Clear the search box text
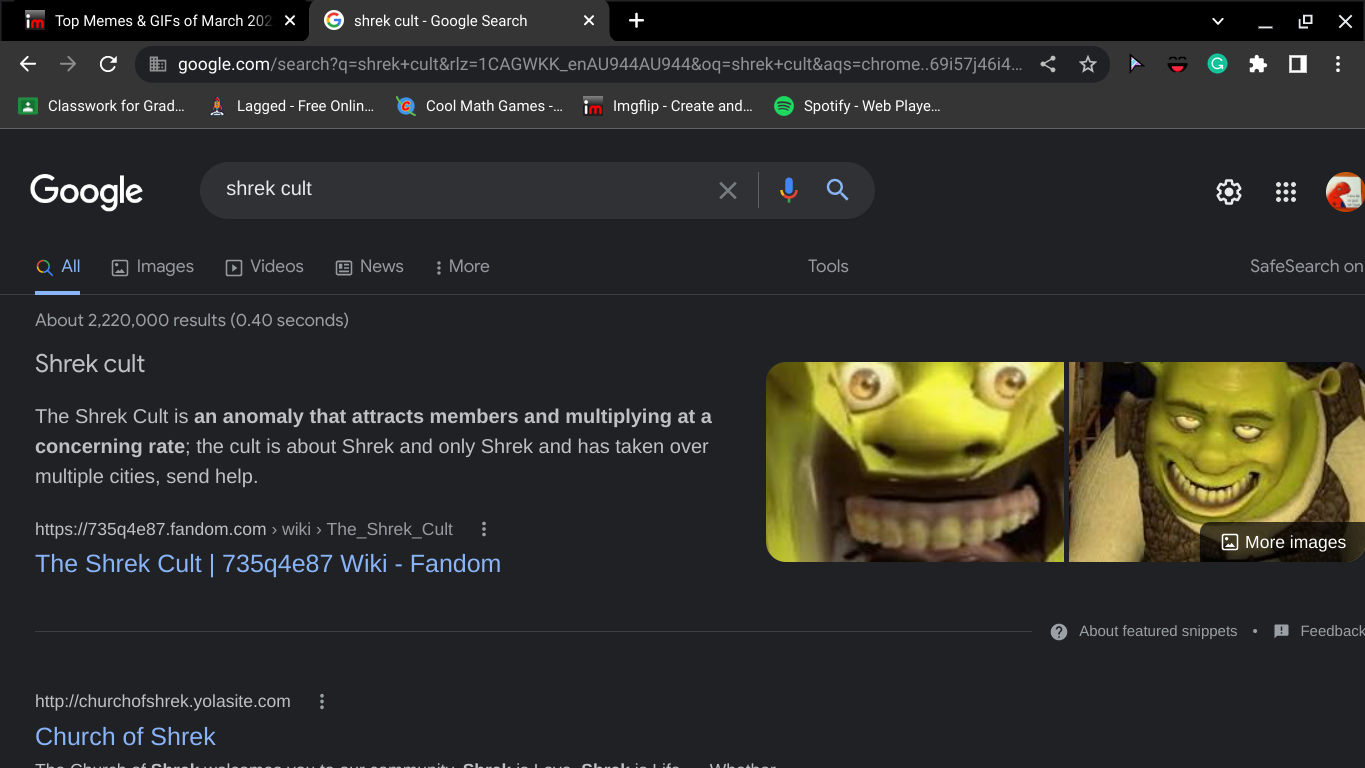This screenshot has height=768, width=1365. 728,190
